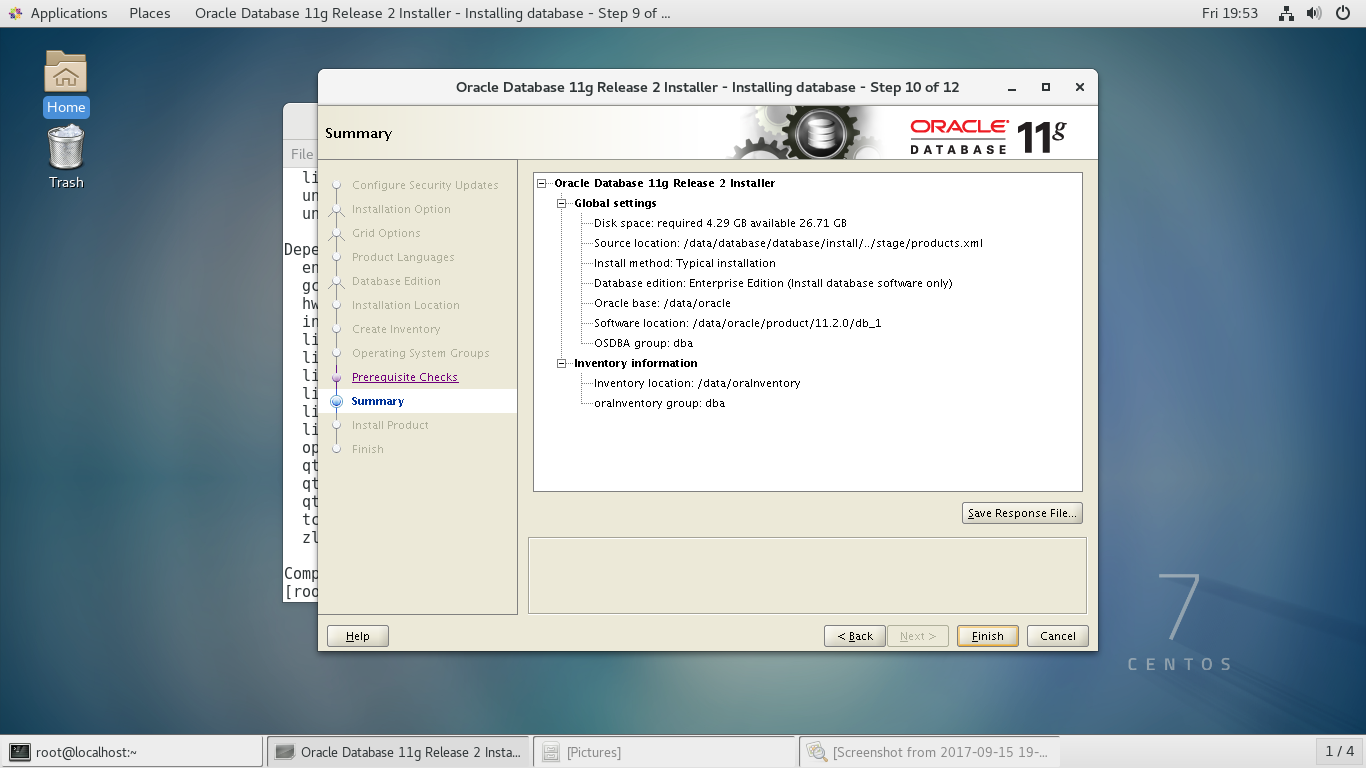
Task: Switch to Oracle Database Installer taskbar entry
Action: [x=397, y=752]
